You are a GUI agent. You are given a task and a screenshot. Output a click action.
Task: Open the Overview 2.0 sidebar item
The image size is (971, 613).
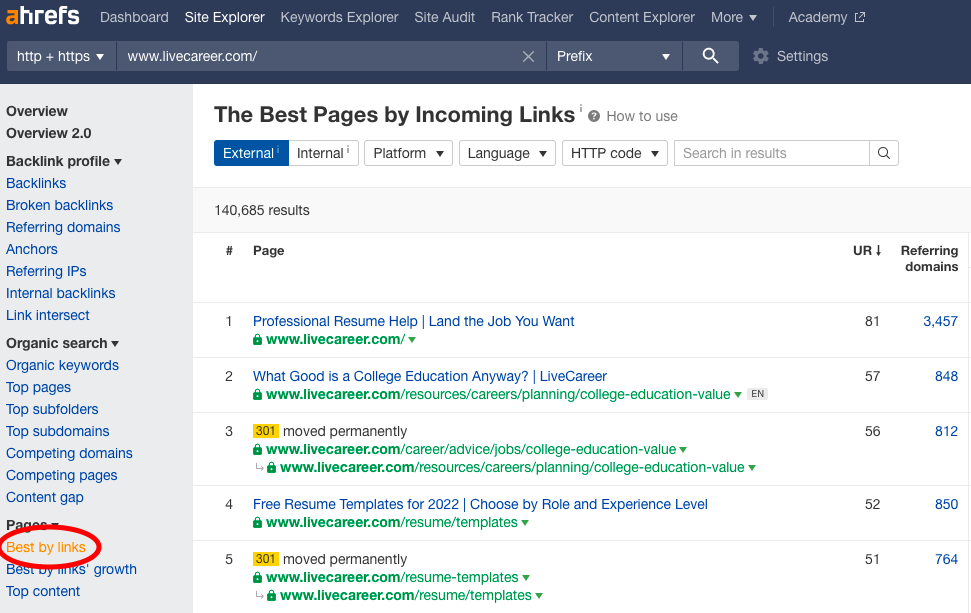pyautogui.click(x=48, y=133)
